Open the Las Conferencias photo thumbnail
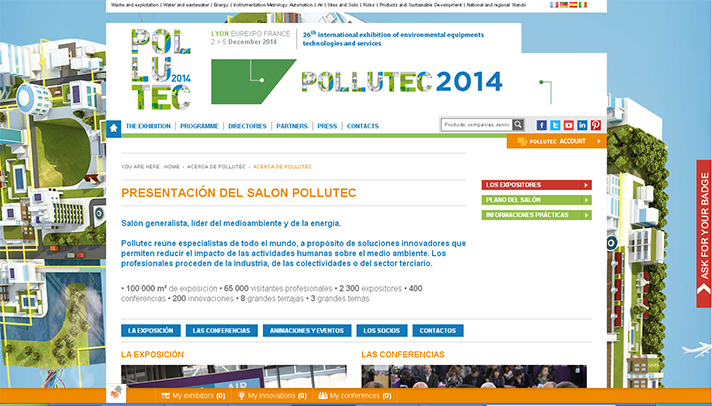Image resolution: width=712 pixels, height=406 pixels. 474,376
